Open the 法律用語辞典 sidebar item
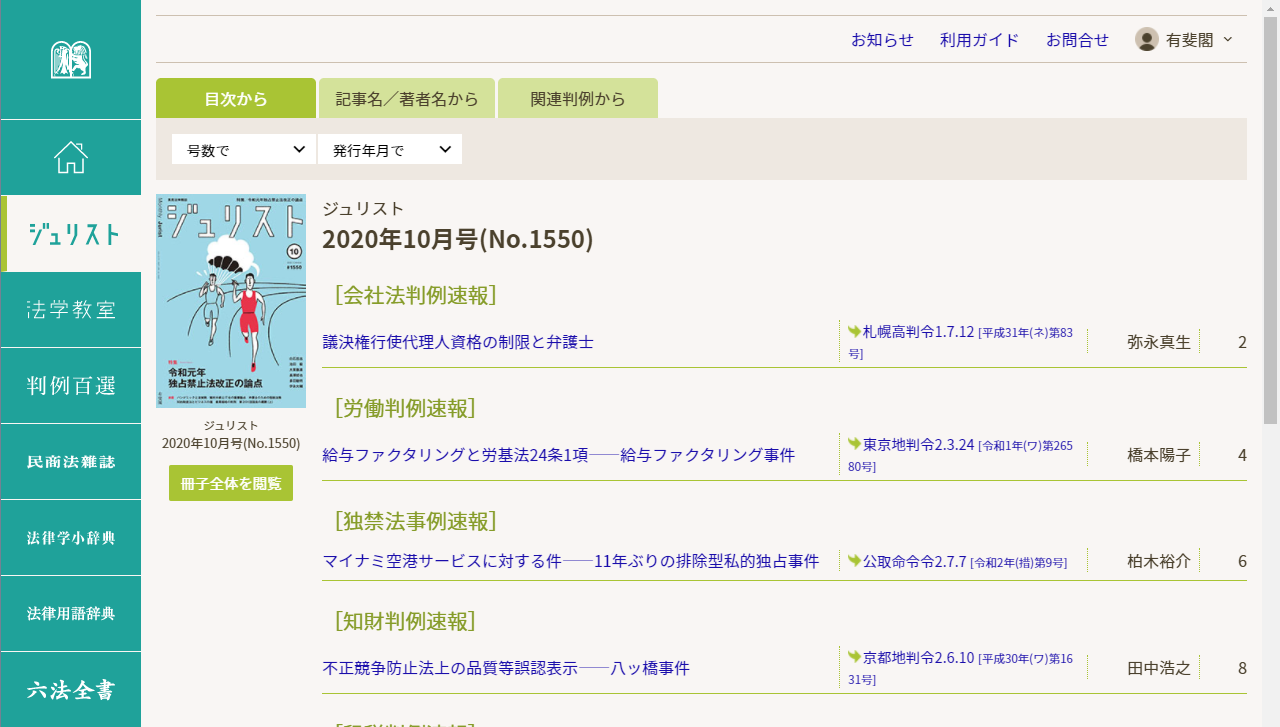1280x727 pixels. [x=71, y=614]
